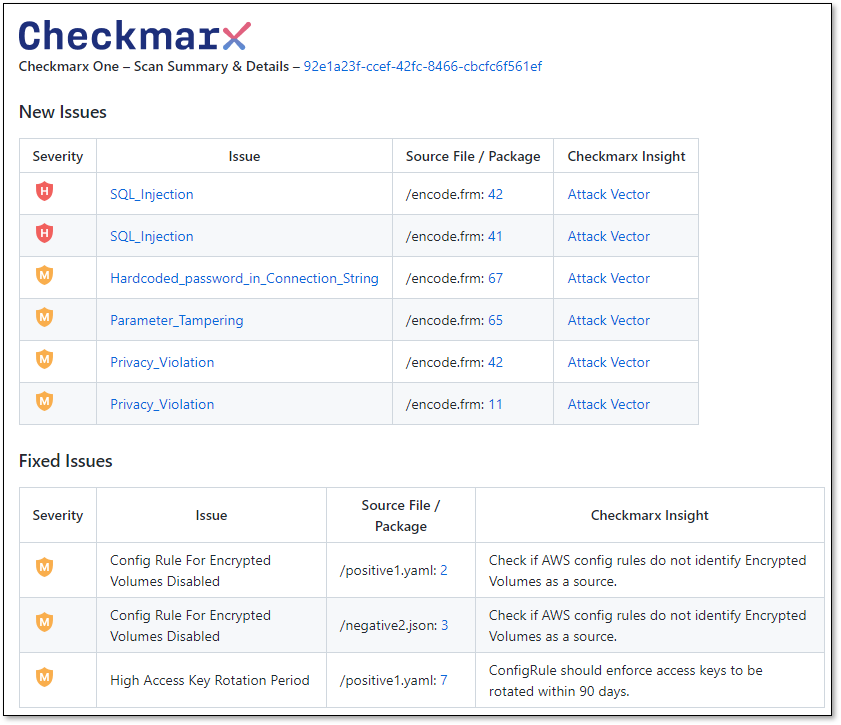Open Attack Vector for Parameter_Tampering
Screen dimensions: 841x725
pyautogui.click(x=609, y=320)
